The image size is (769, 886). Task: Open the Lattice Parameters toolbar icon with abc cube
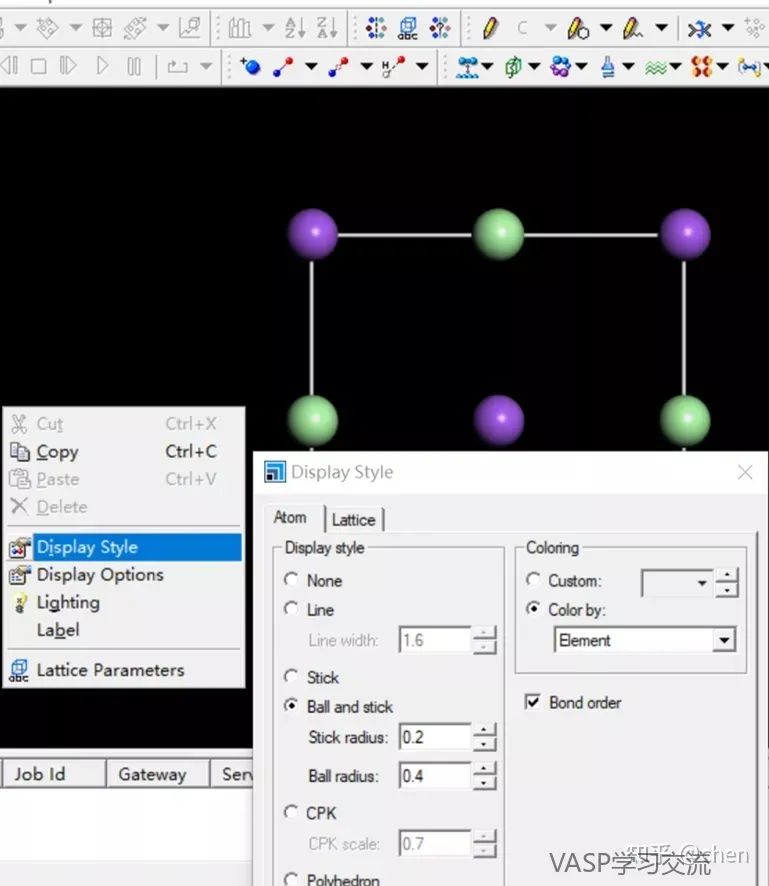pos(407,28)
